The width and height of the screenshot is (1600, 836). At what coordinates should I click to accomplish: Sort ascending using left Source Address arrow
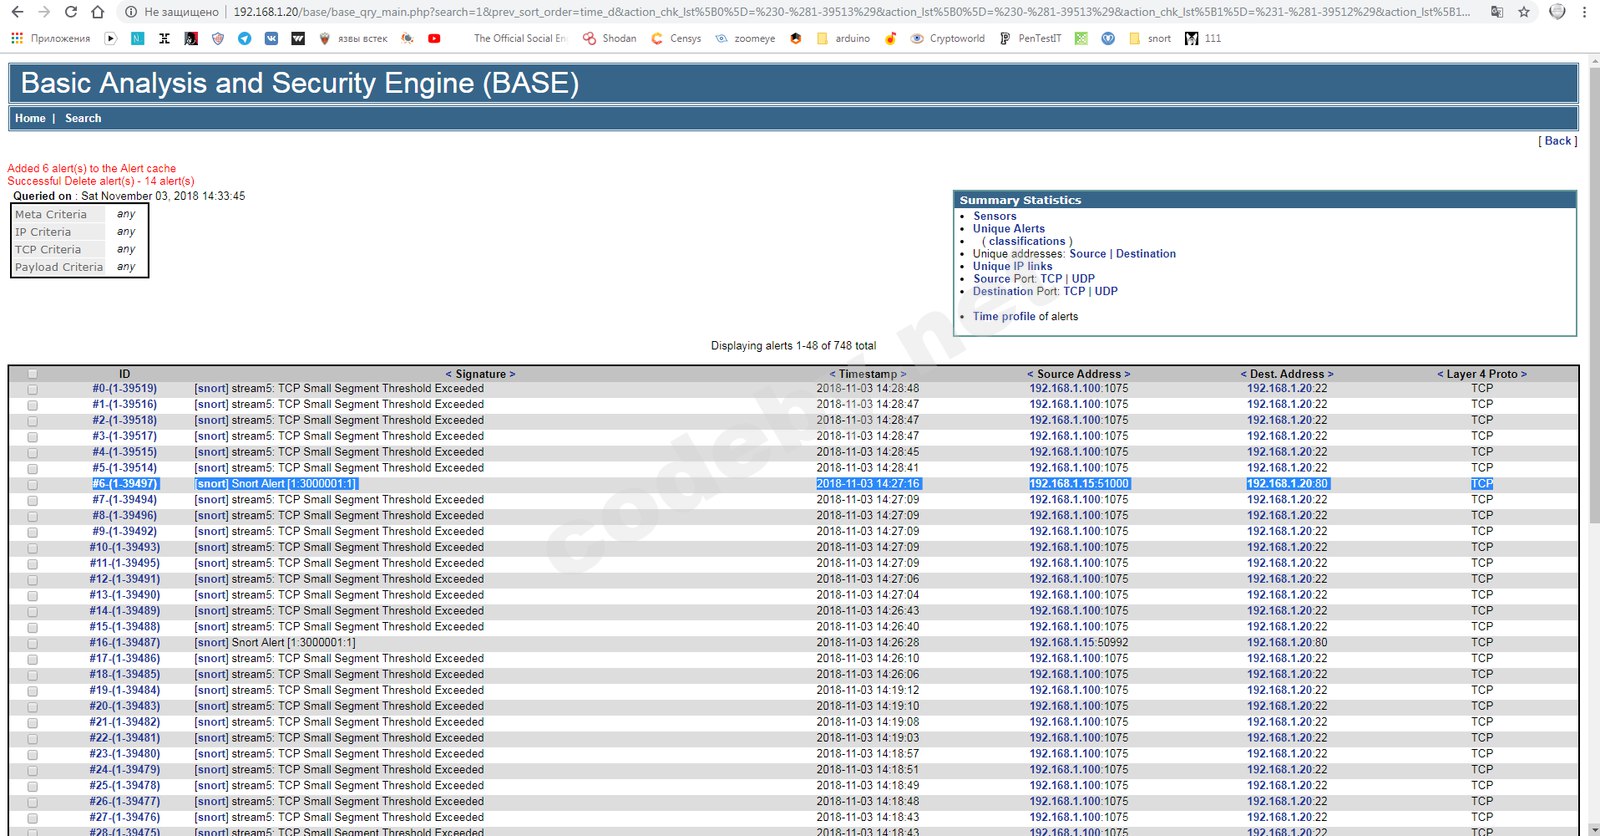(1030, 374)
